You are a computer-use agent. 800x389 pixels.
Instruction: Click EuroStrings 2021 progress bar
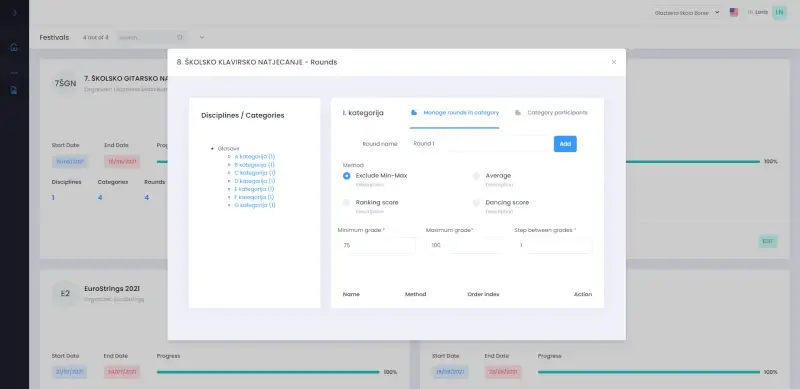[268, 372]
